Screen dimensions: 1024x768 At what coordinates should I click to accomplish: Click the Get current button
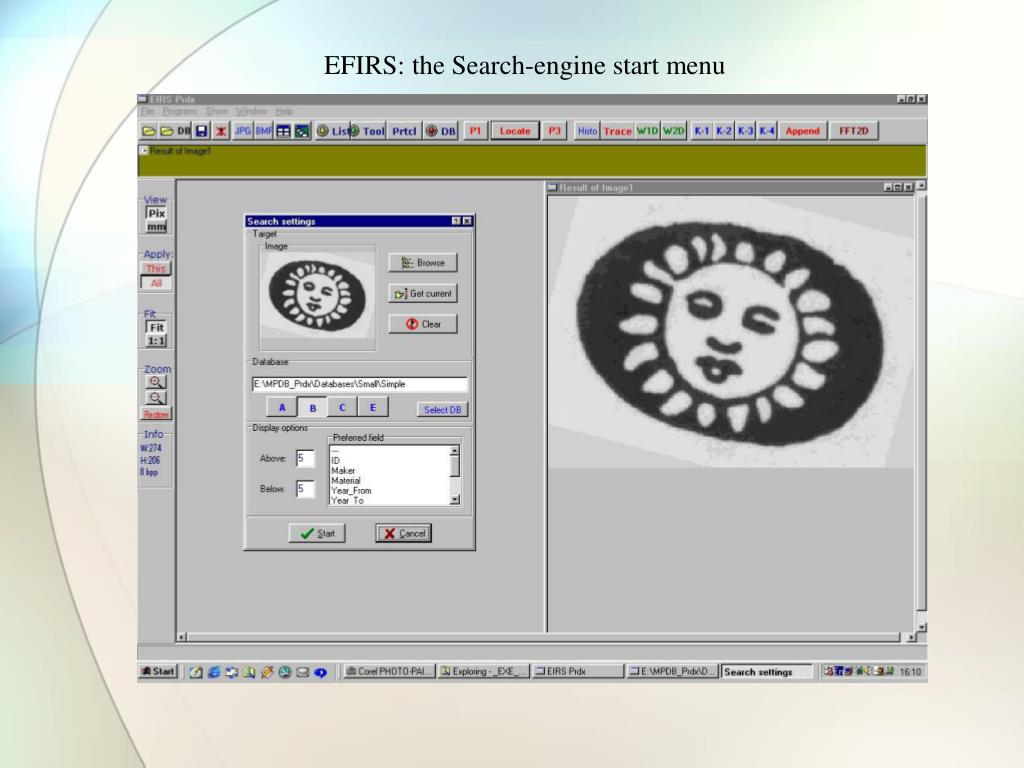pos(423,293)
